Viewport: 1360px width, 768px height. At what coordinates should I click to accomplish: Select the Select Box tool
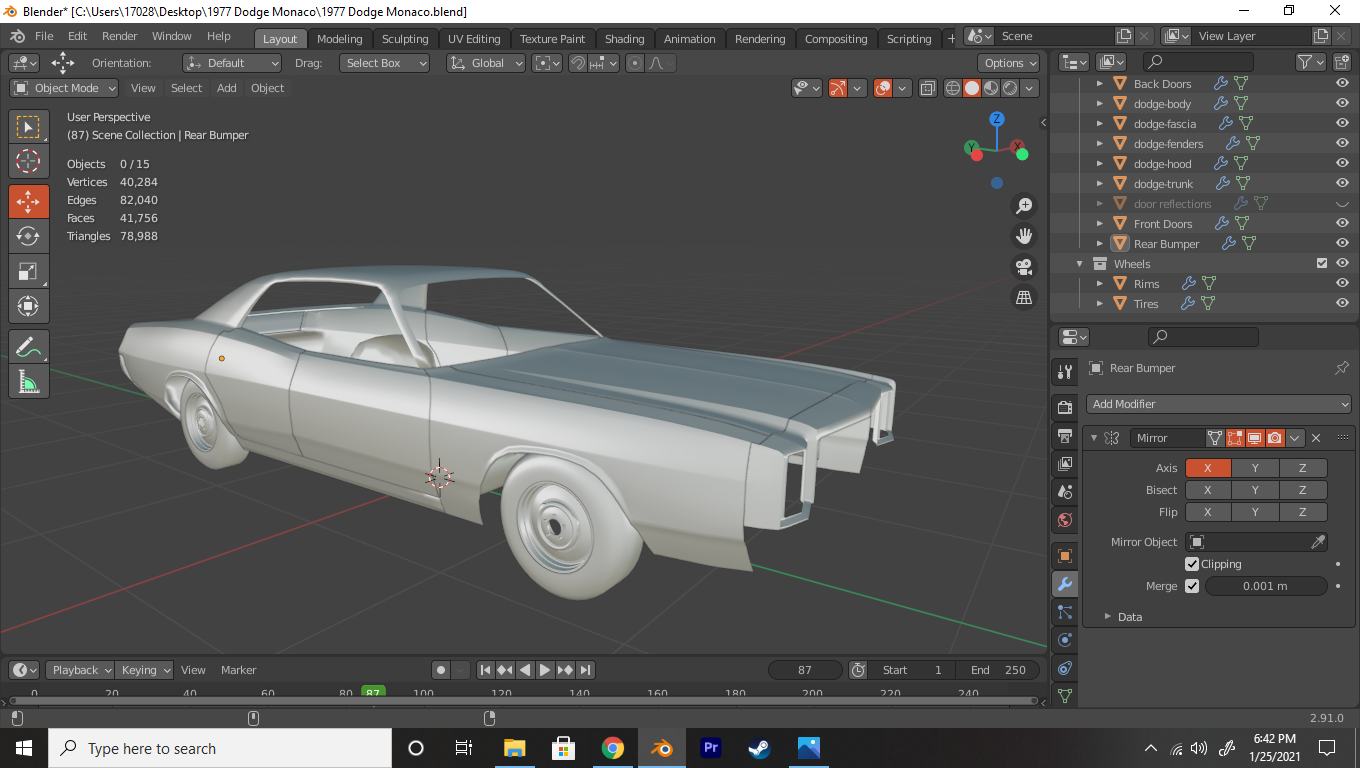[29, 127]
